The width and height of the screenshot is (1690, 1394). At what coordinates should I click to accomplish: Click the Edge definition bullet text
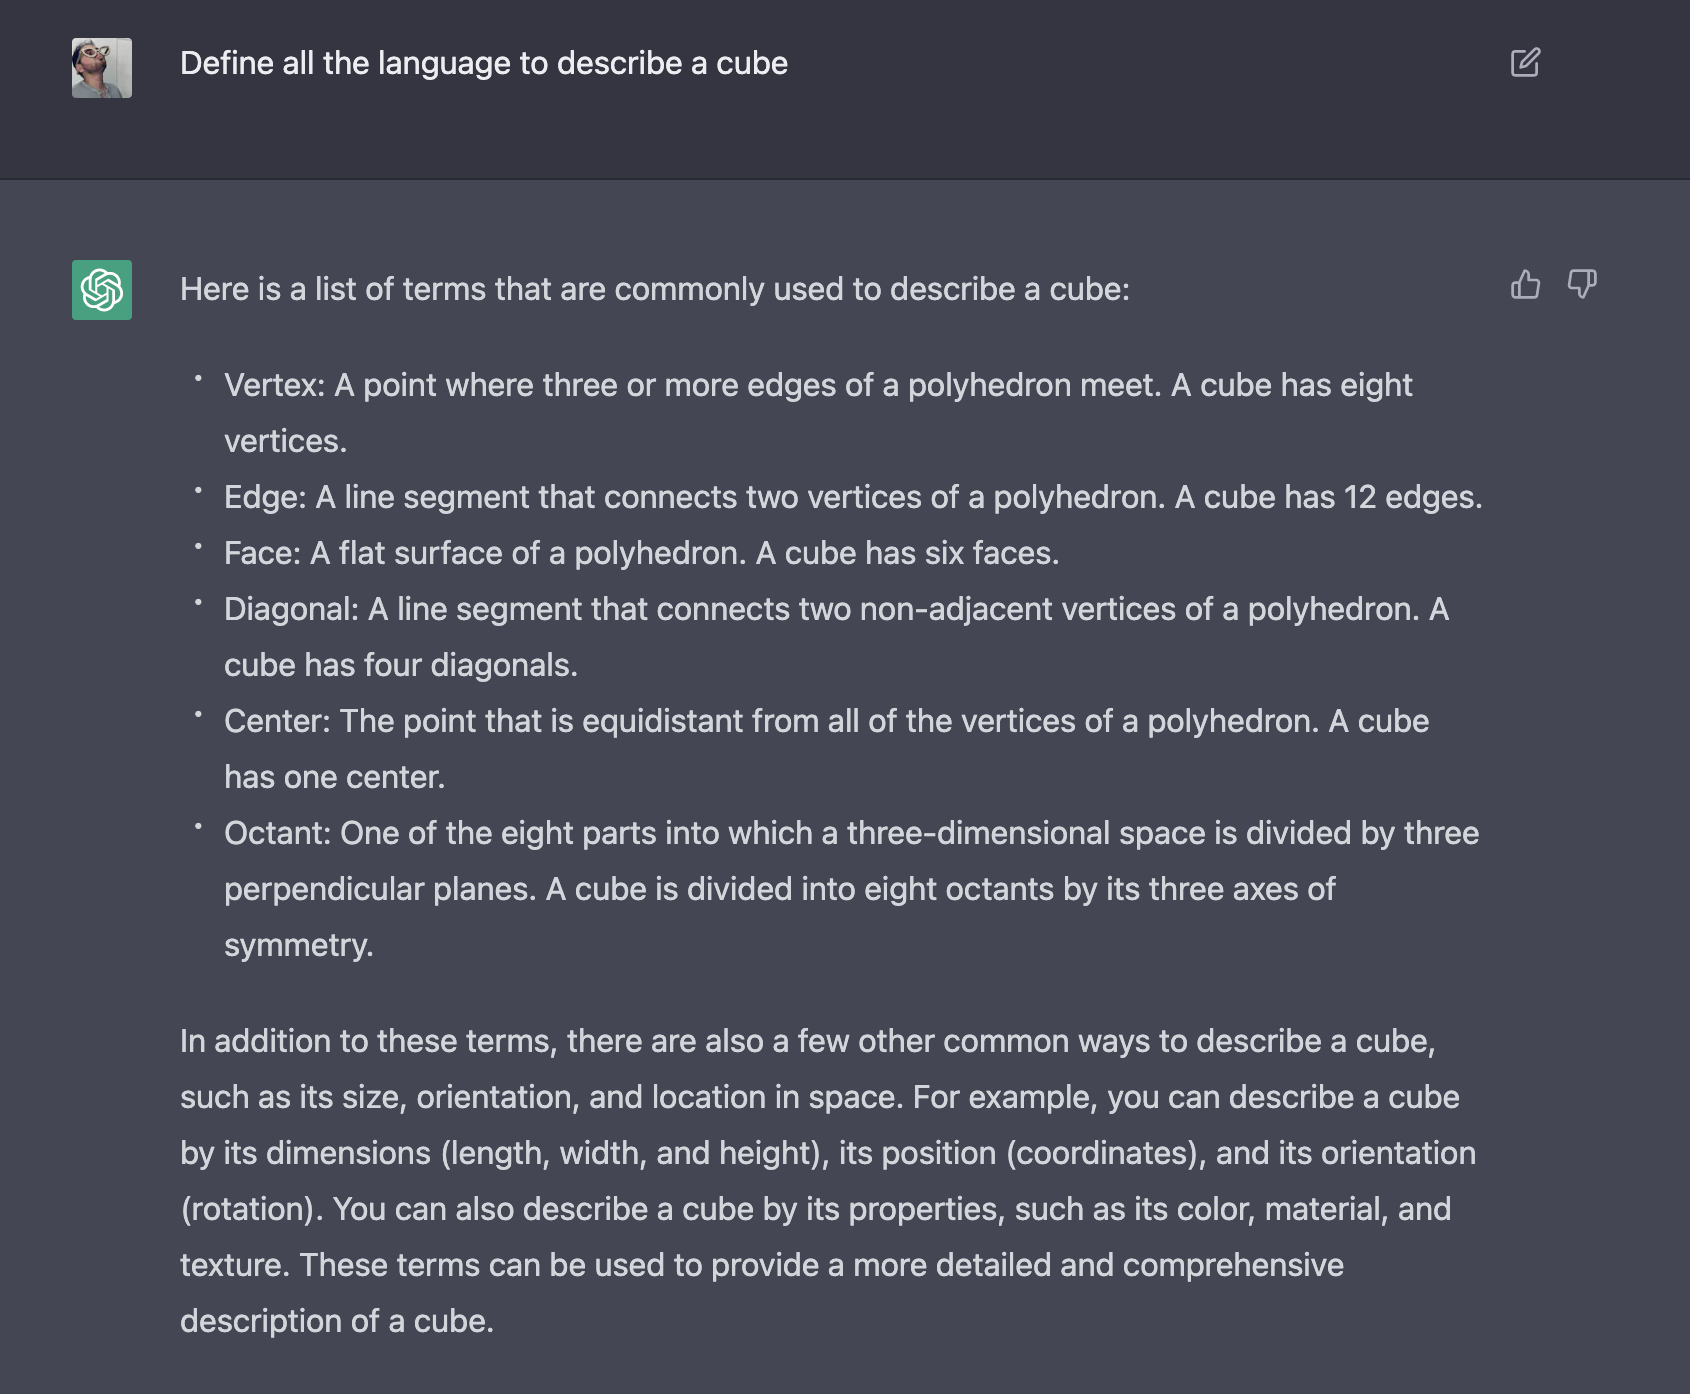(852, 497)
